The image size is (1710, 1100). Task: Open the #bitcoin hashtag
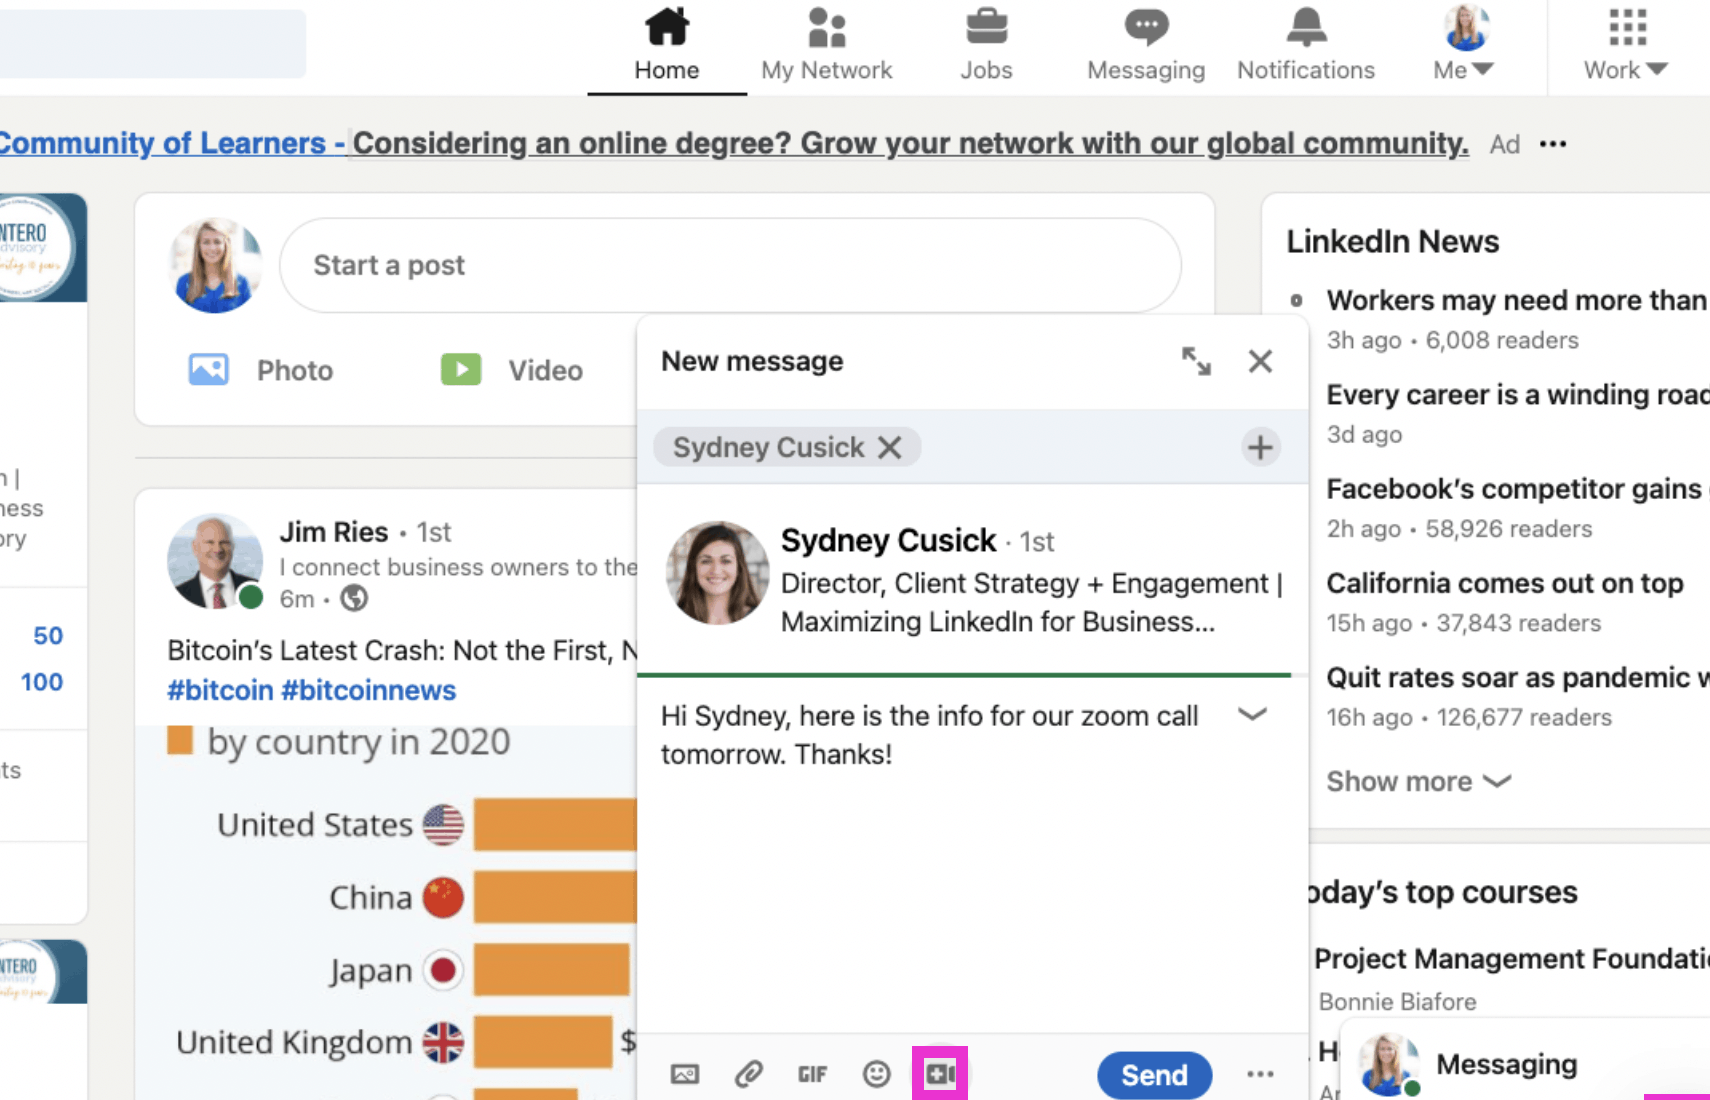pos(220,690)
